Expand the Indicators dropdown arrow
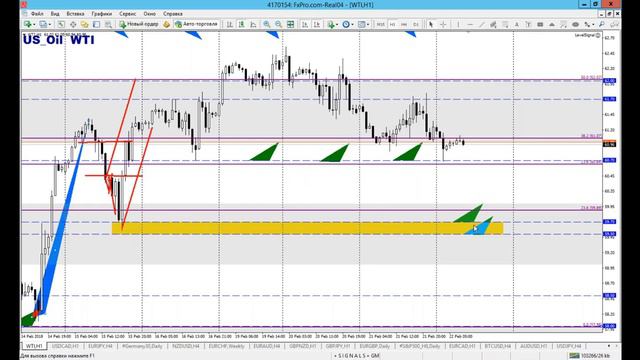This screenshot has height=360, width=640. 337,24
